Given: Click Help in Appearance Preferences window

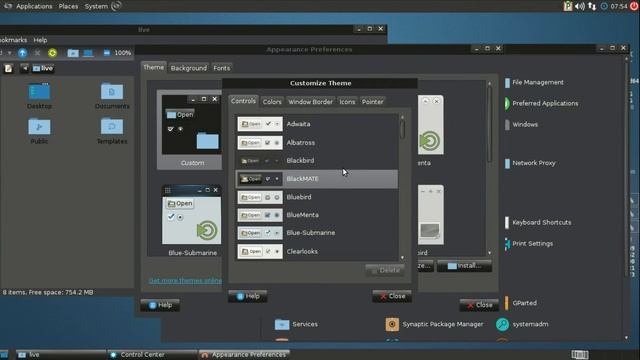Looking at the screenshot, I should 160,305.
